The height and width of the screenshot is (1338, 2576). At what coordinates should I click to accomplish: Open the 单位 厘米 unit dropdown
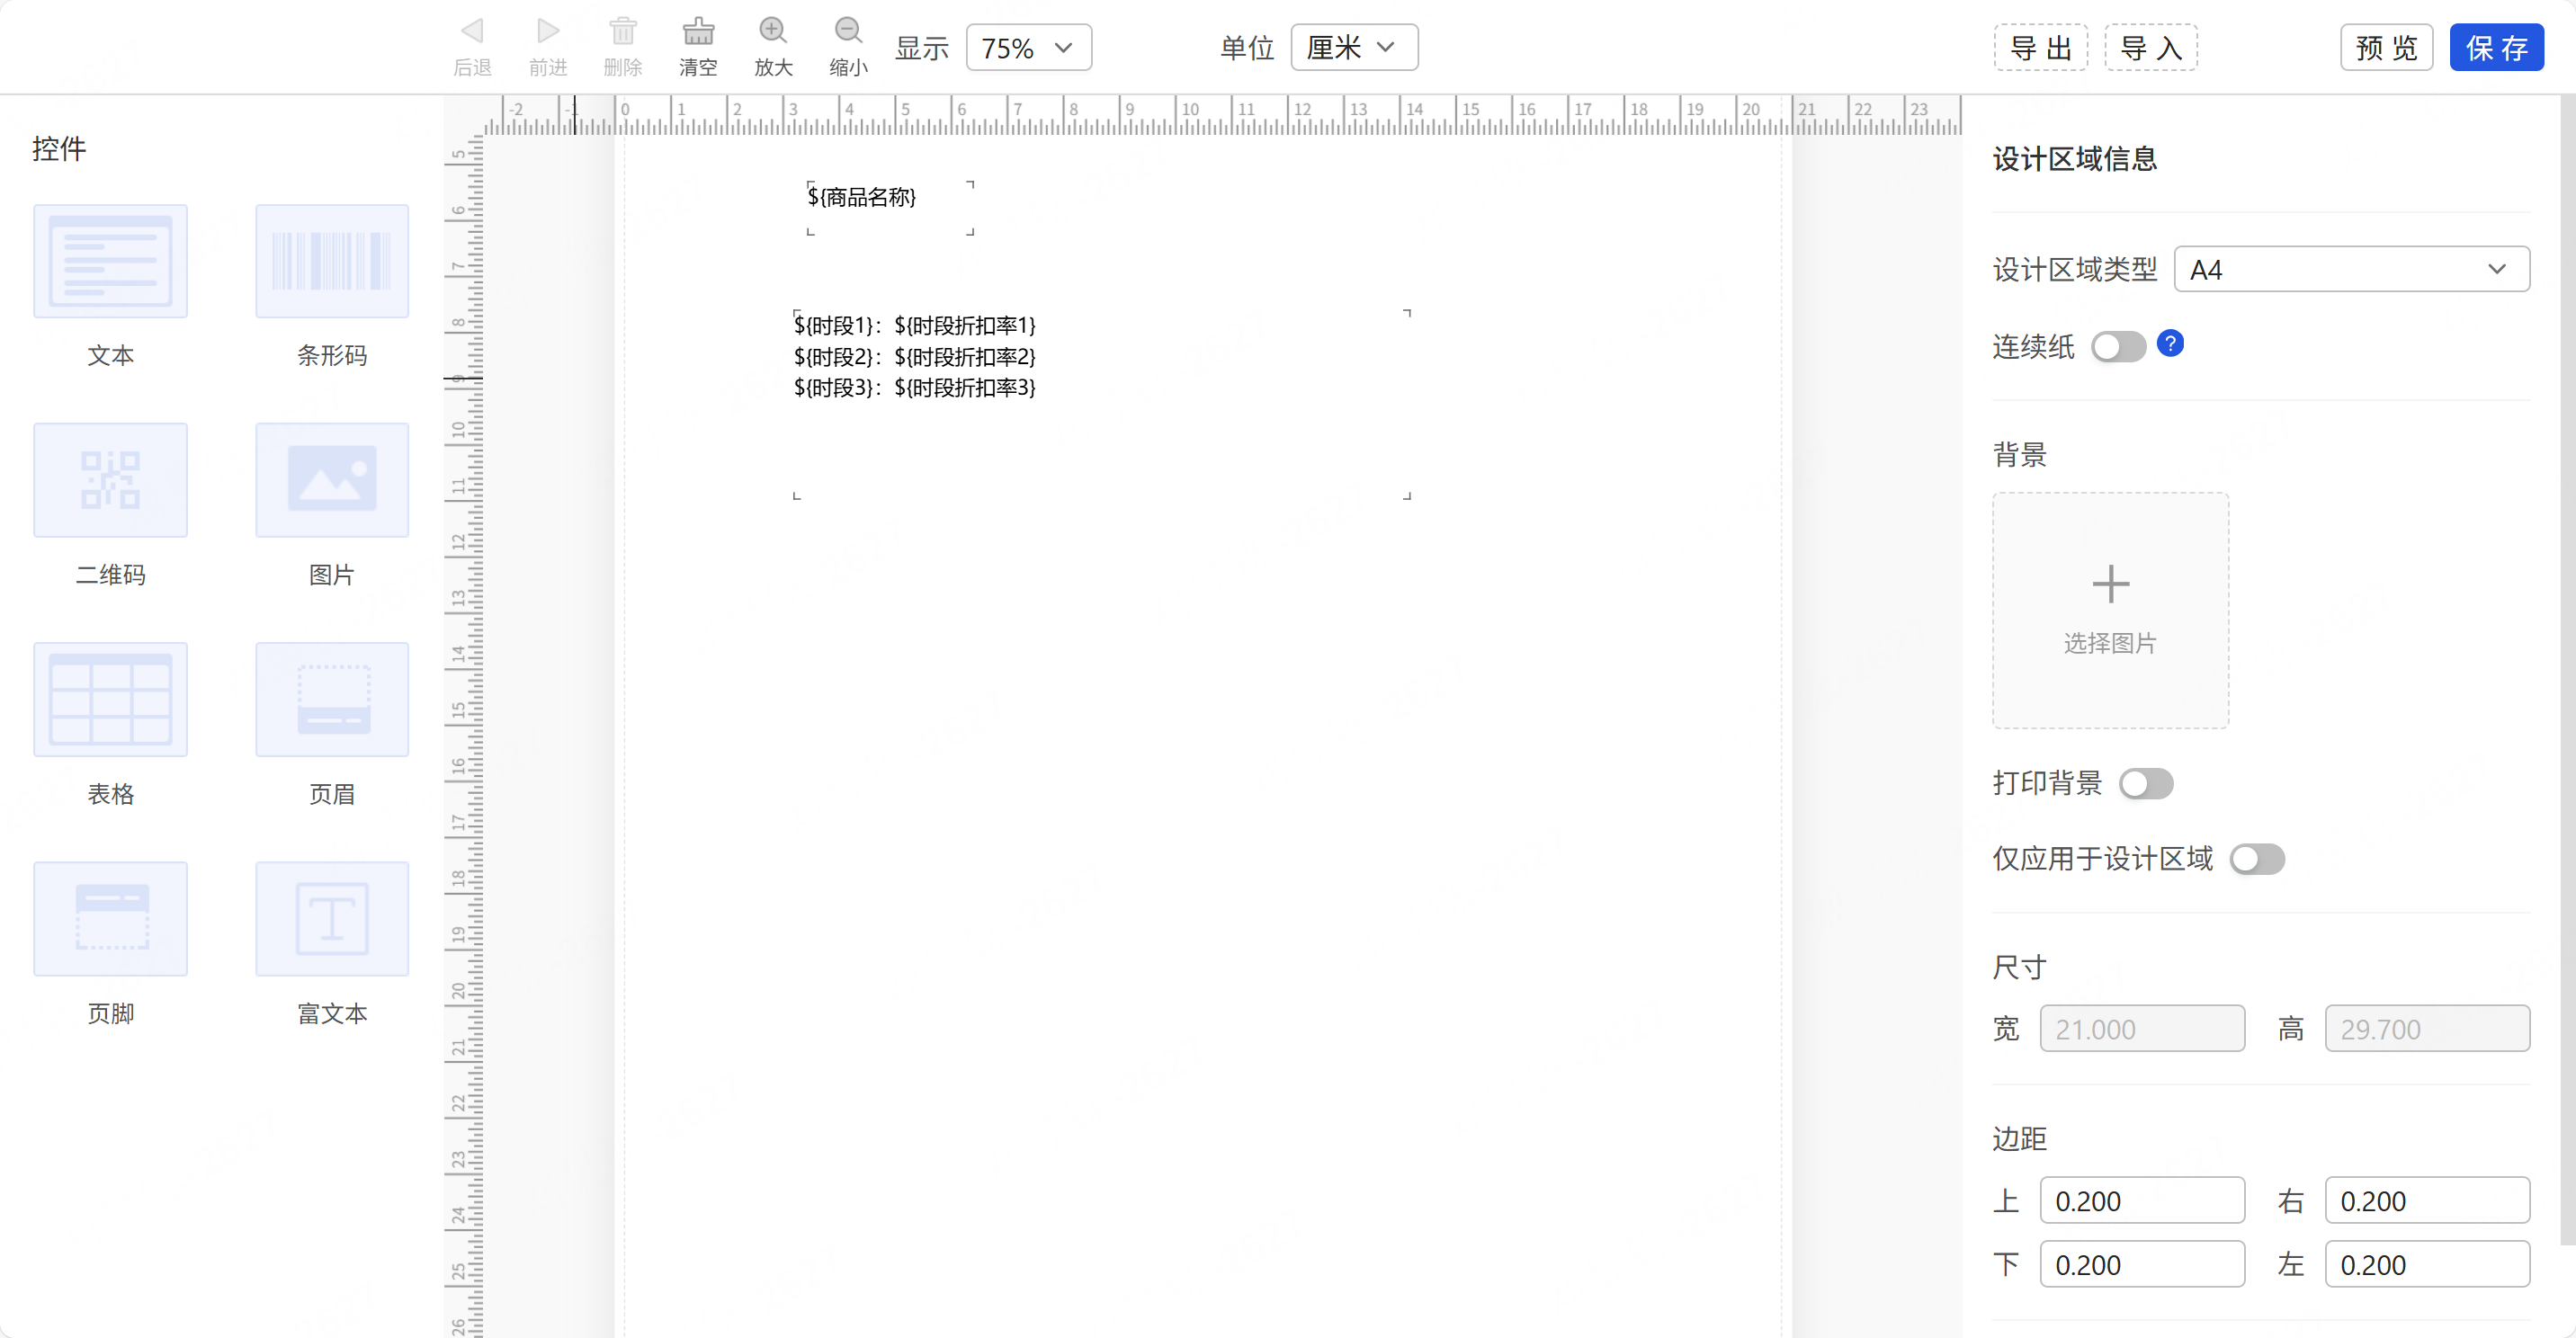tap(1353, 48)
